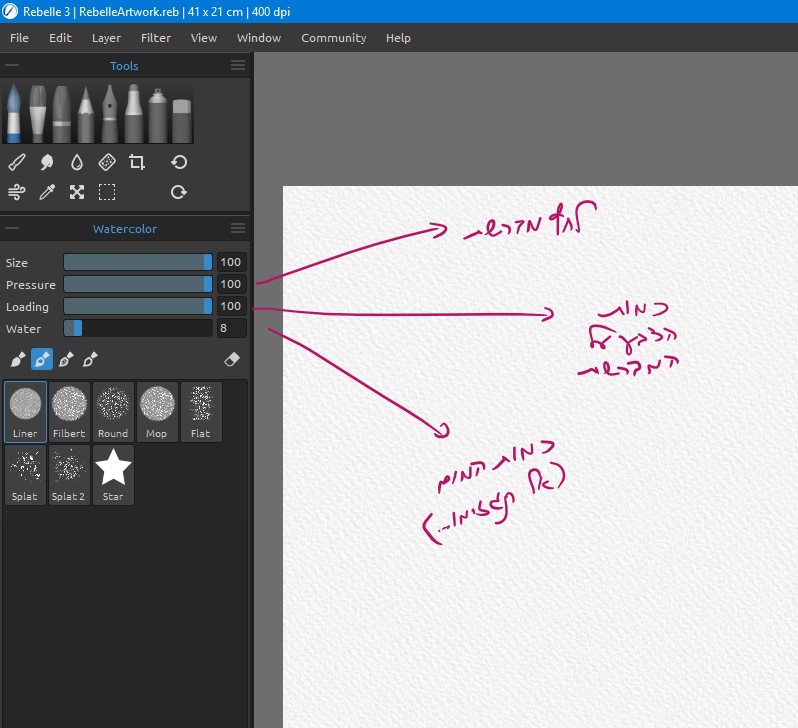Viewport: 798px width, 728px height.
Task: Click the Water slider bar
Action: click(137, 328)
